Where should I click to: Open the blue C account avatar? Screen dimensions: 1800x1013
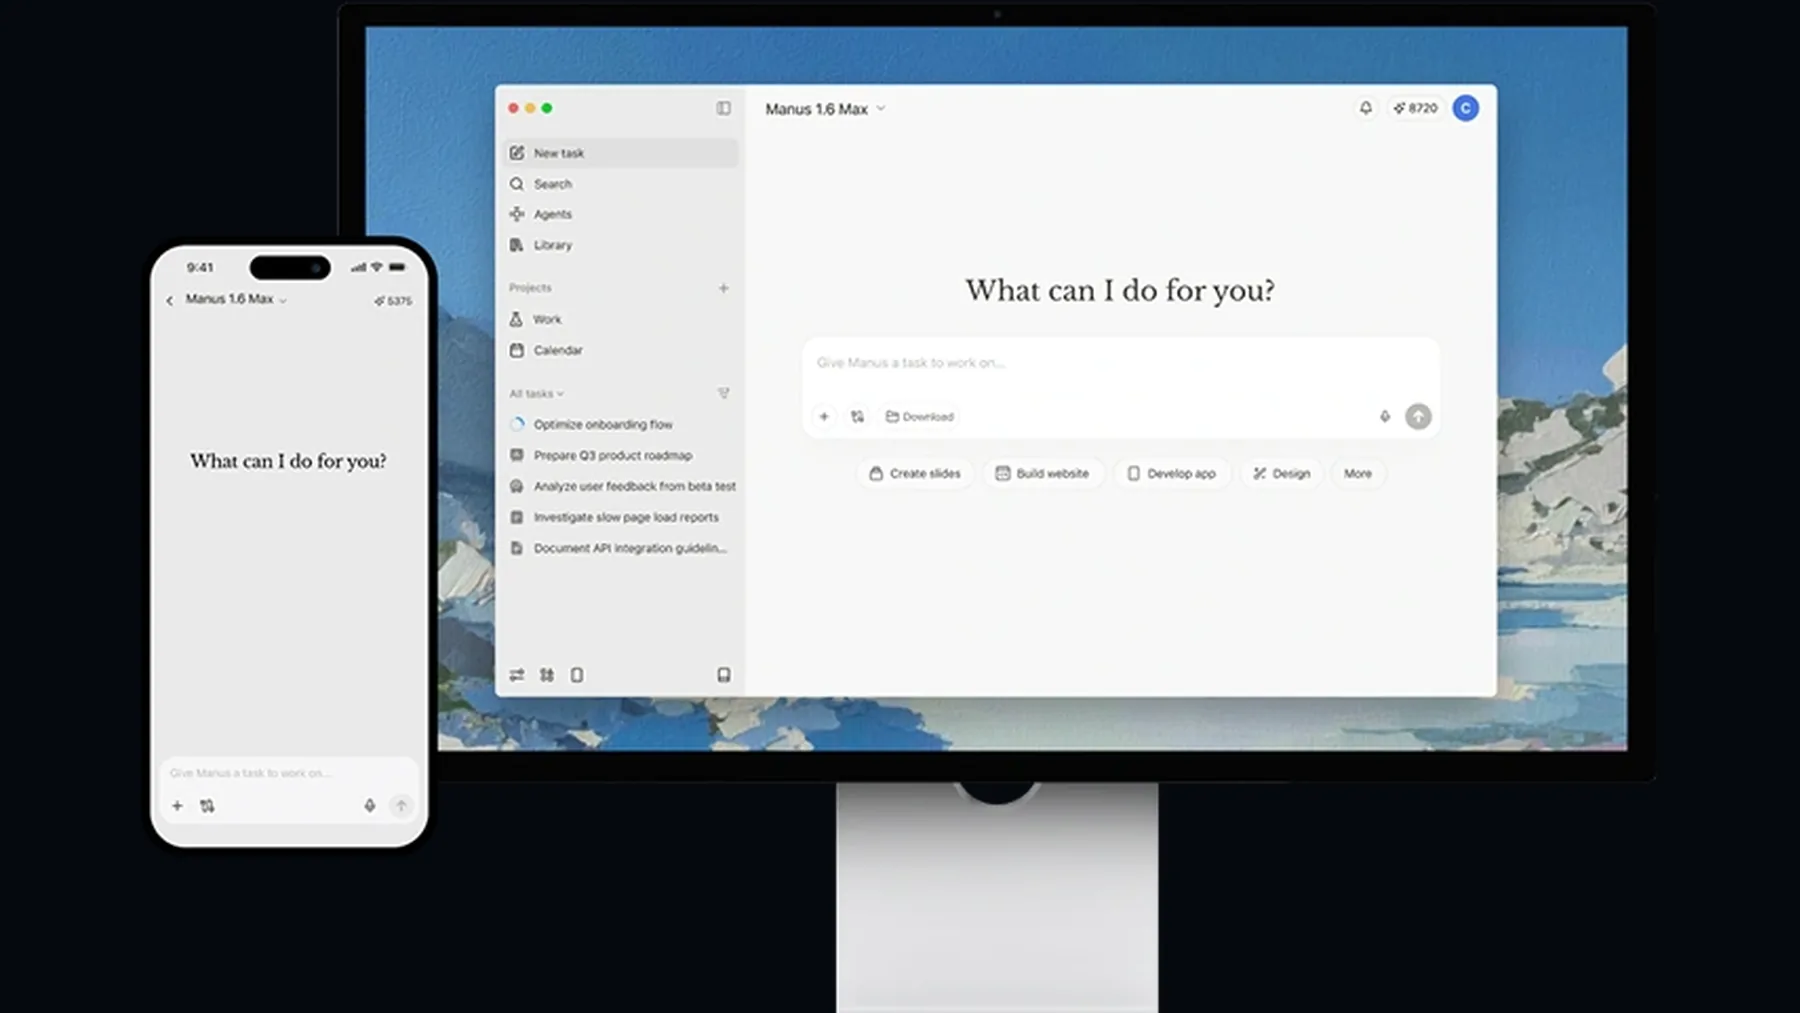tap(1466, 108)
